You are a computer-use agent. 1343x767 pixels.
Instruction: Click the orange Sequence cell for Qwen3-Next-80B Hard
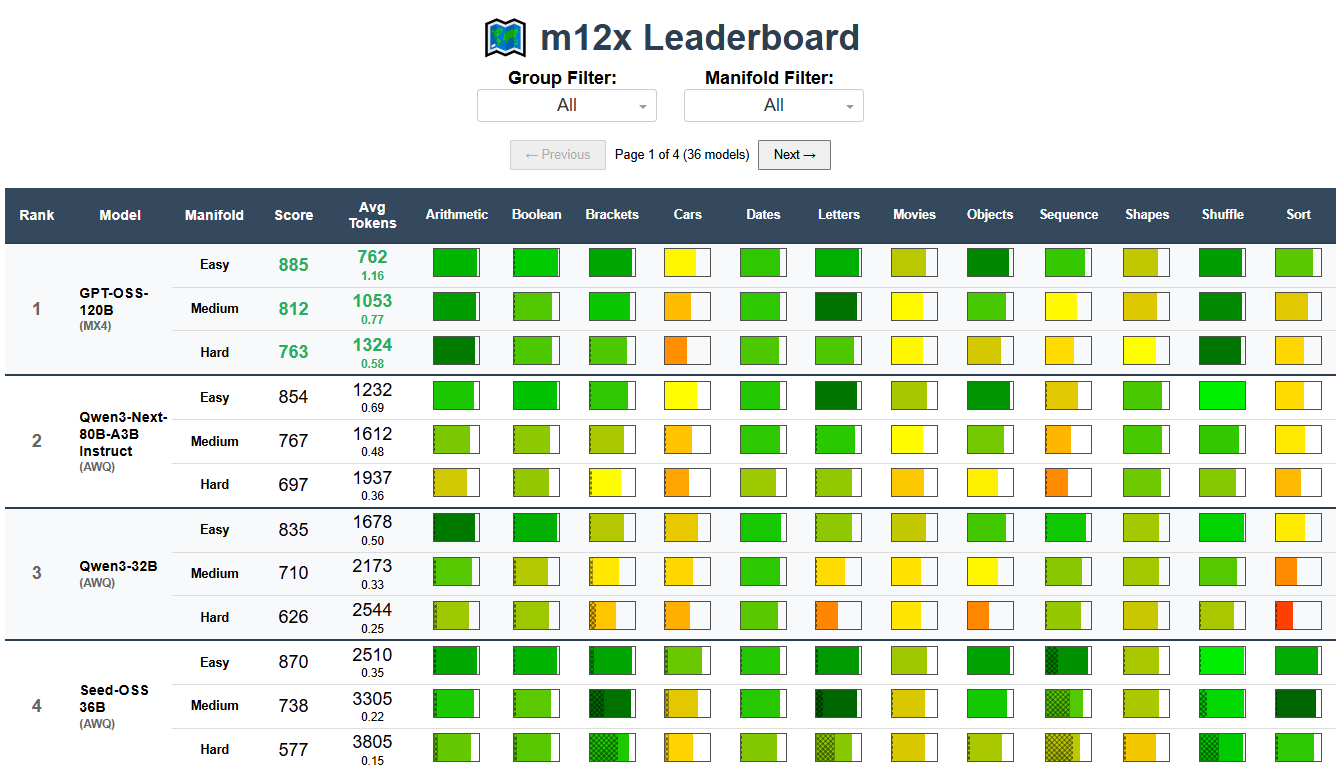pyautogui.click(x=1068, y=482)
